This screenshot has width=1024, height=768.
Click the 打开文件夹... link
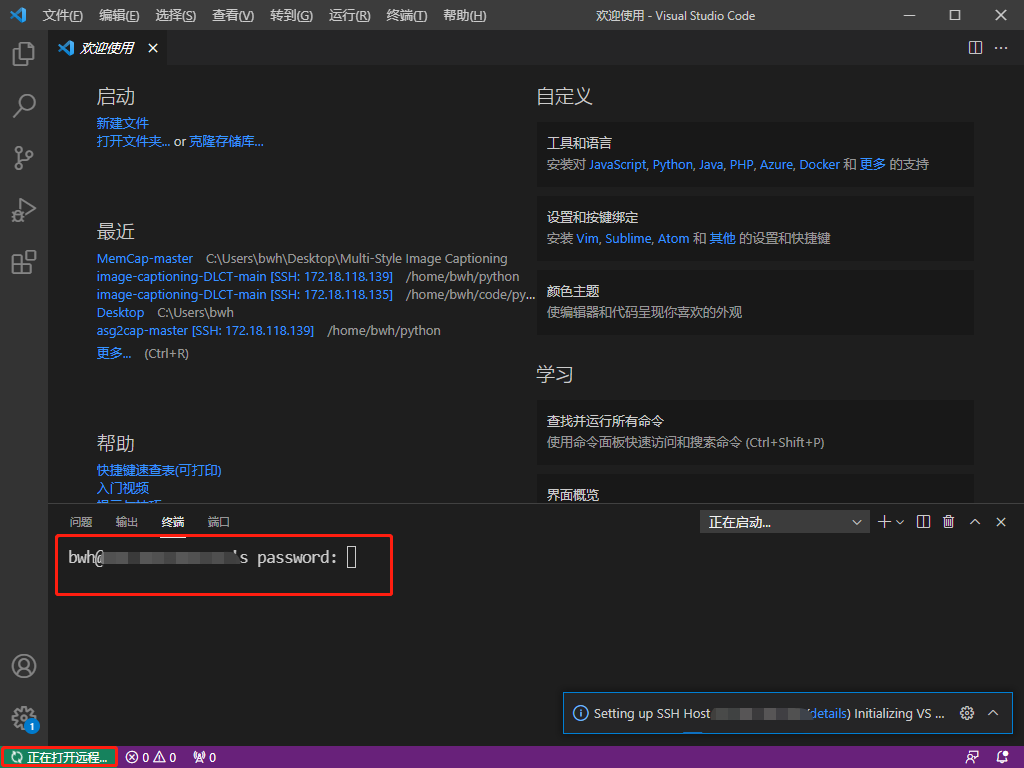click(133, 141)
